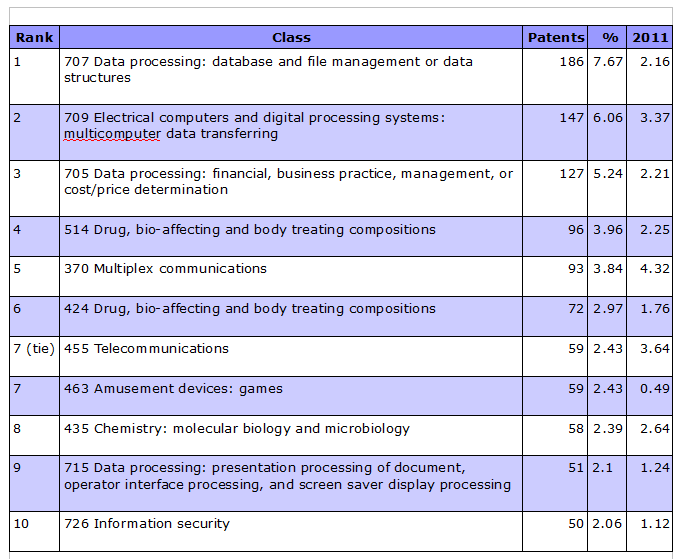Click the 424 Drug, bio-affecting class text
Viewport: 687px width, 559px height.
point(250,308)
